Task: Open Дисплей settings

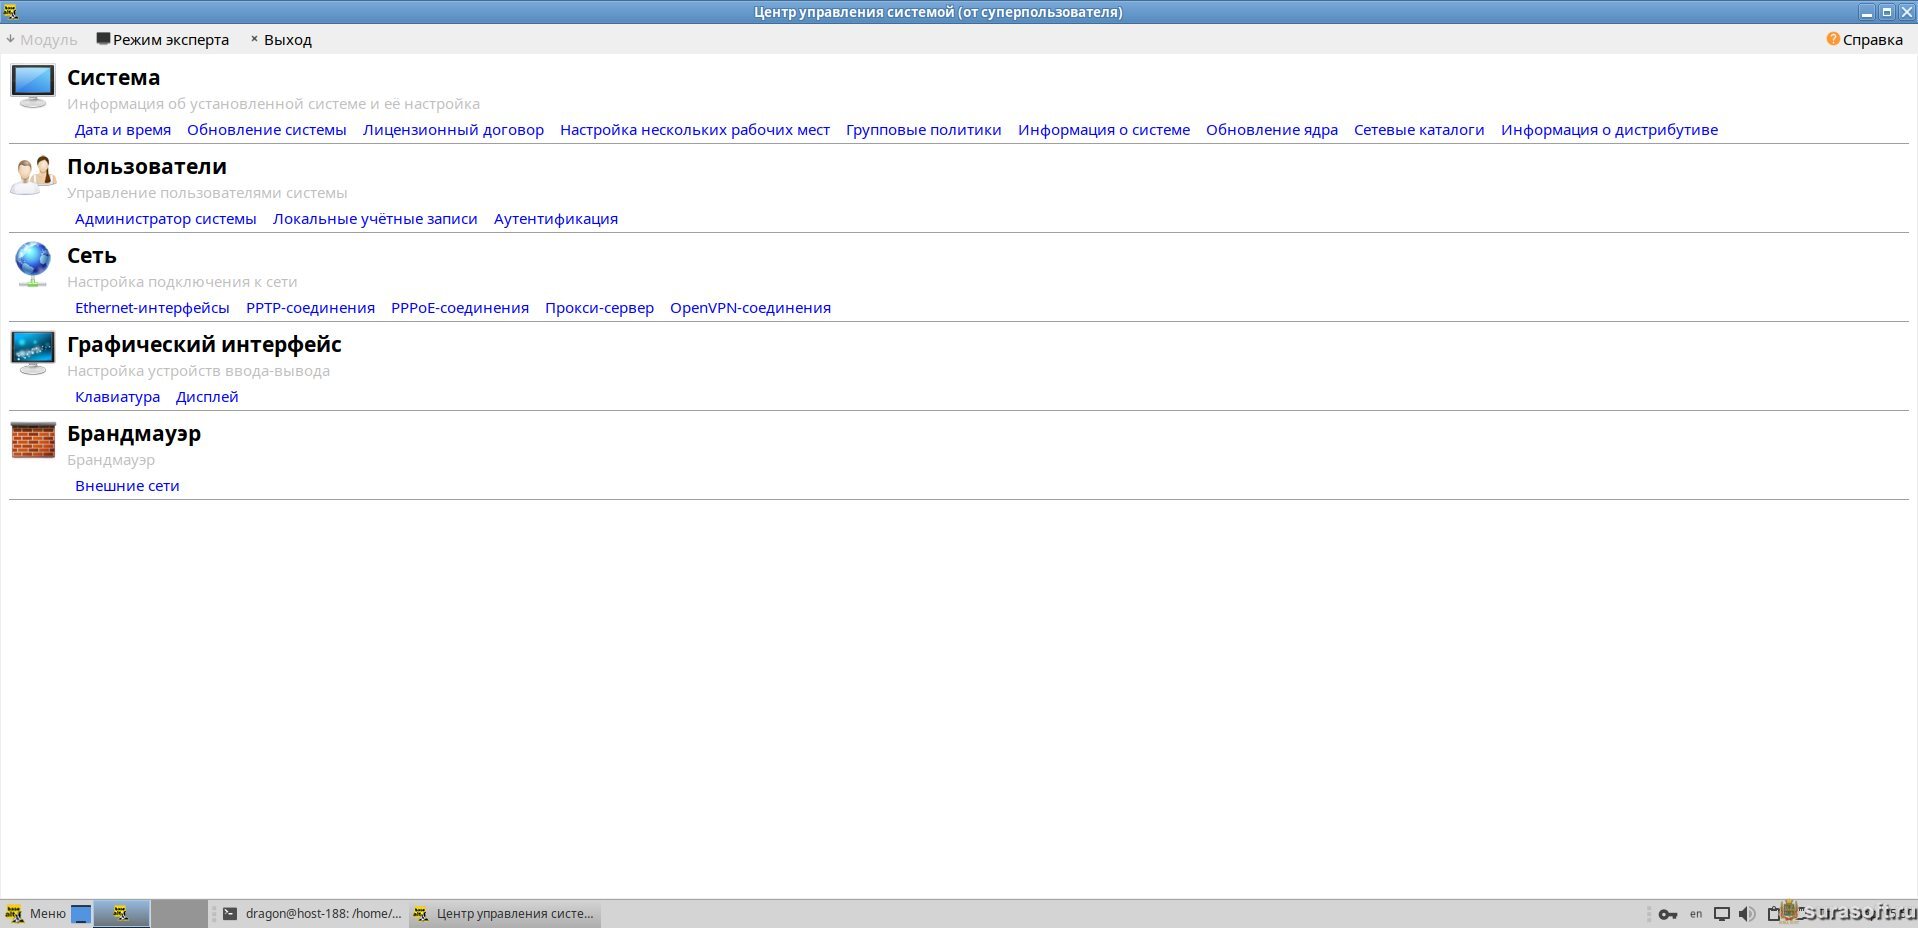Action: coord(207,397)
